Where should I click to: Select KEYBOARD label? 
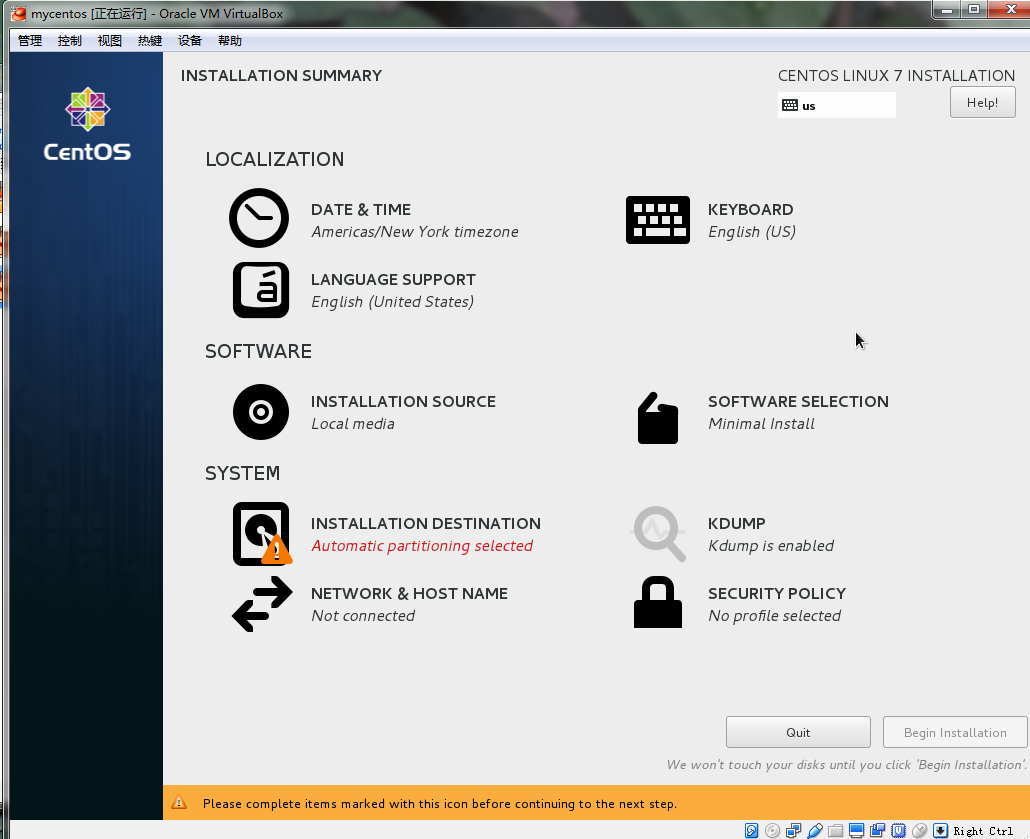[x=750, y=210]
